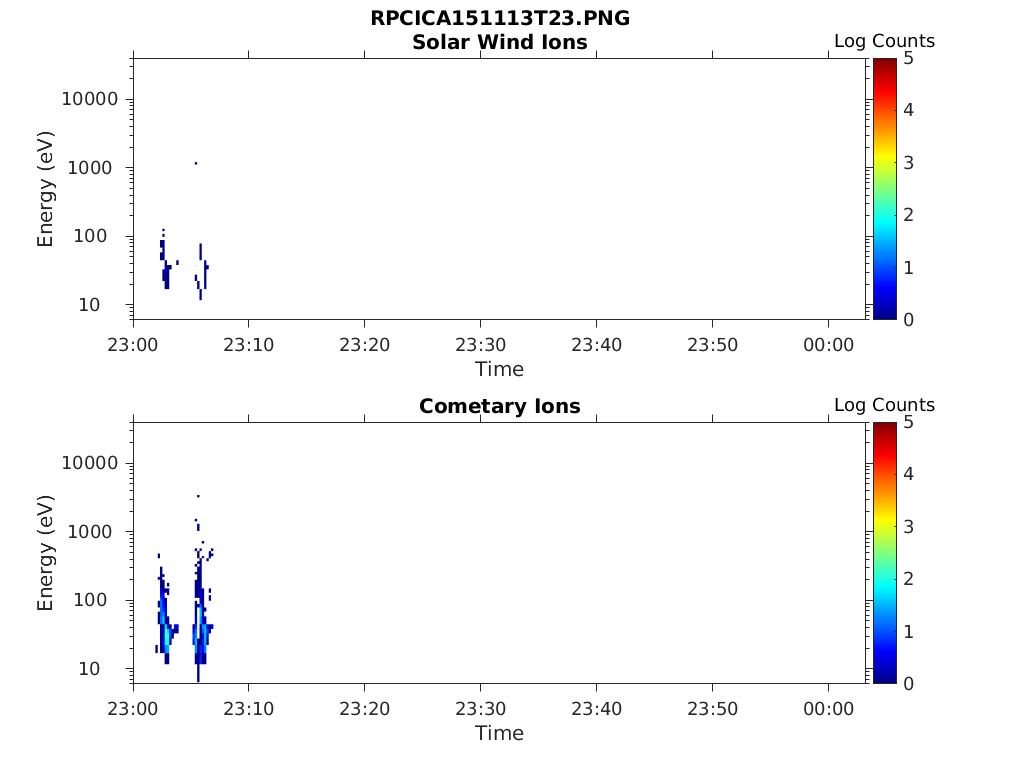Click colorbar value 4 on Cometary colorbar
The width and height of the screenshot is (1024, 768).
[x=908, y=474]
